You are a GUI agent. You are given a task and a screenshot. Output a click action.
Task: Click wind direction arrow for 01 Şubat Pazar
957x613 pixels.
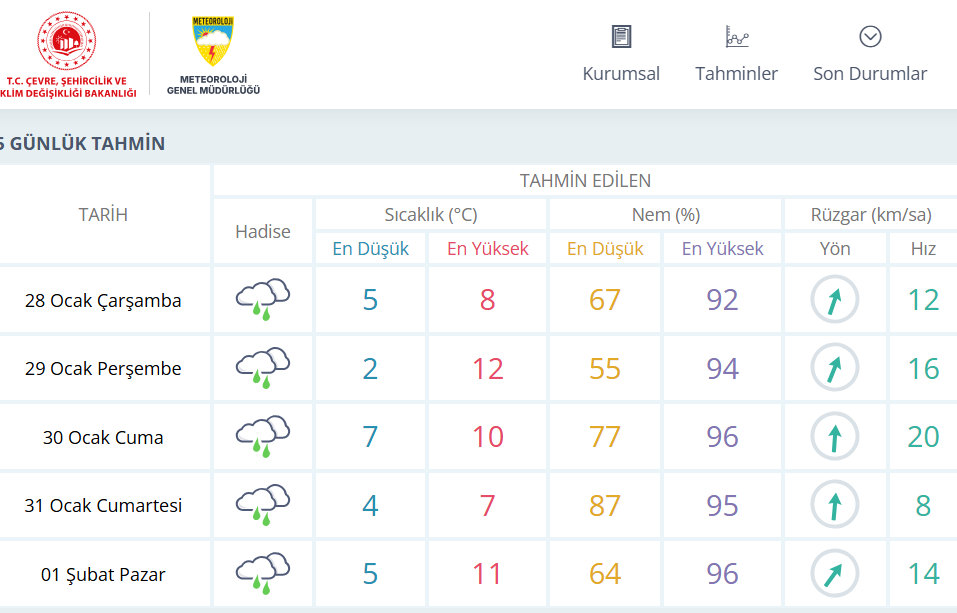[834, 574]
